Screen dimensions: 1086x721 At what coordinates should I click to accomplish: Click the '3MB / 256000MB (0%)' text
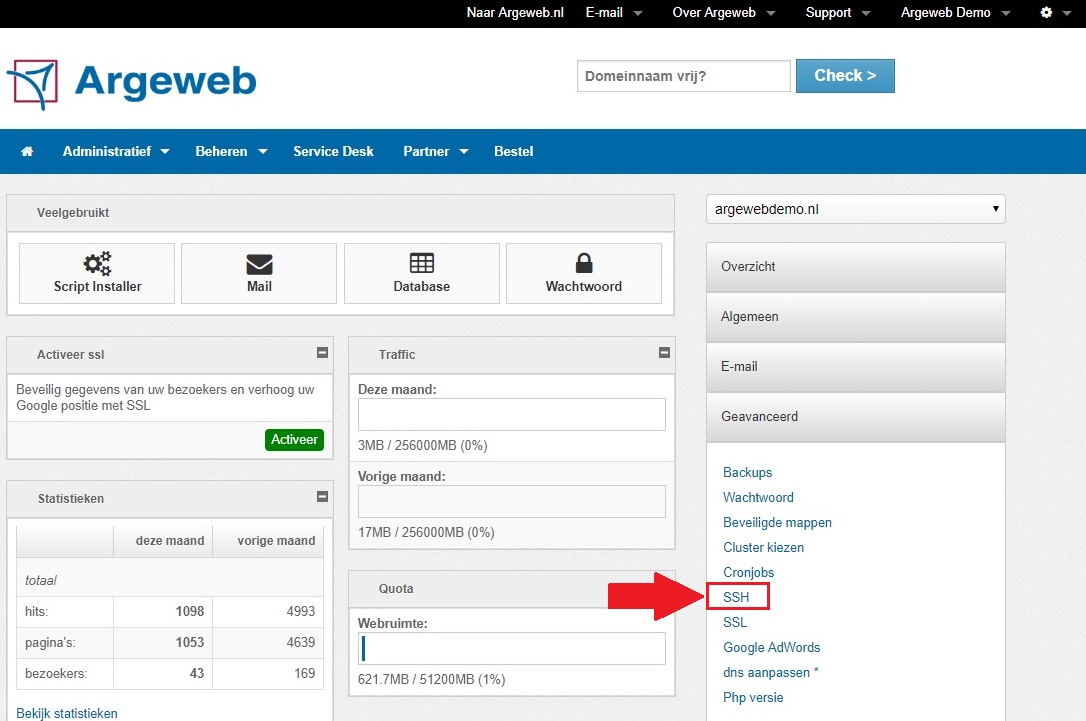pyautogui.click(x=422, y=445)
